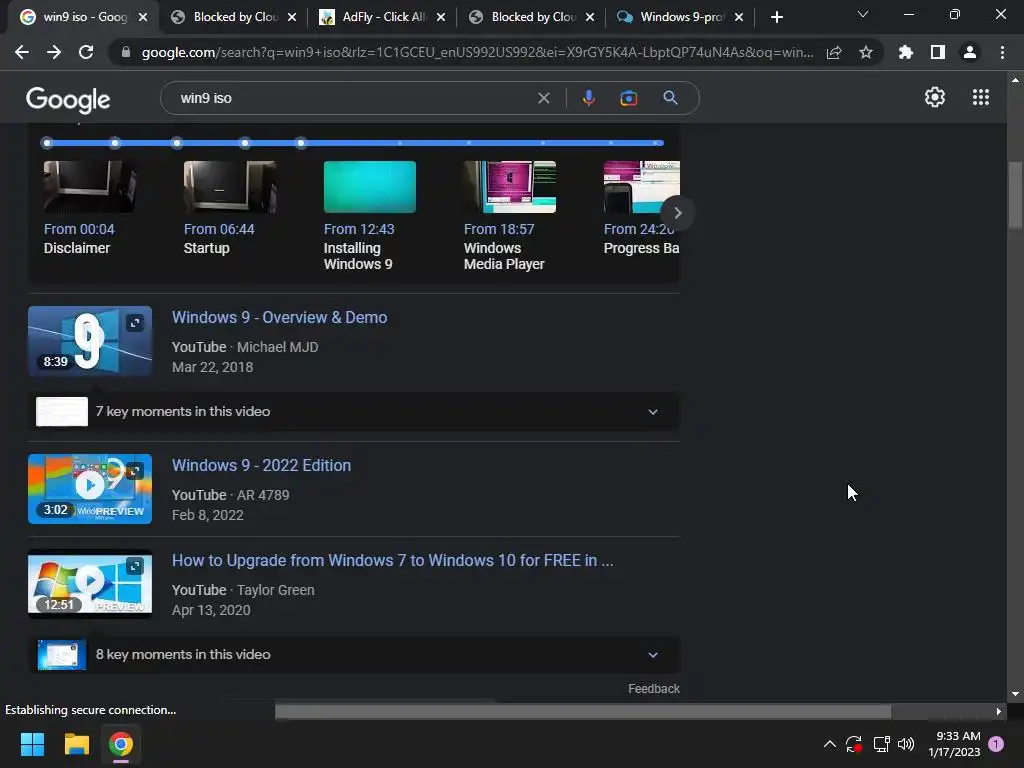Open the volume control in the tray
1024x768 pixels.
coord(906,744)
